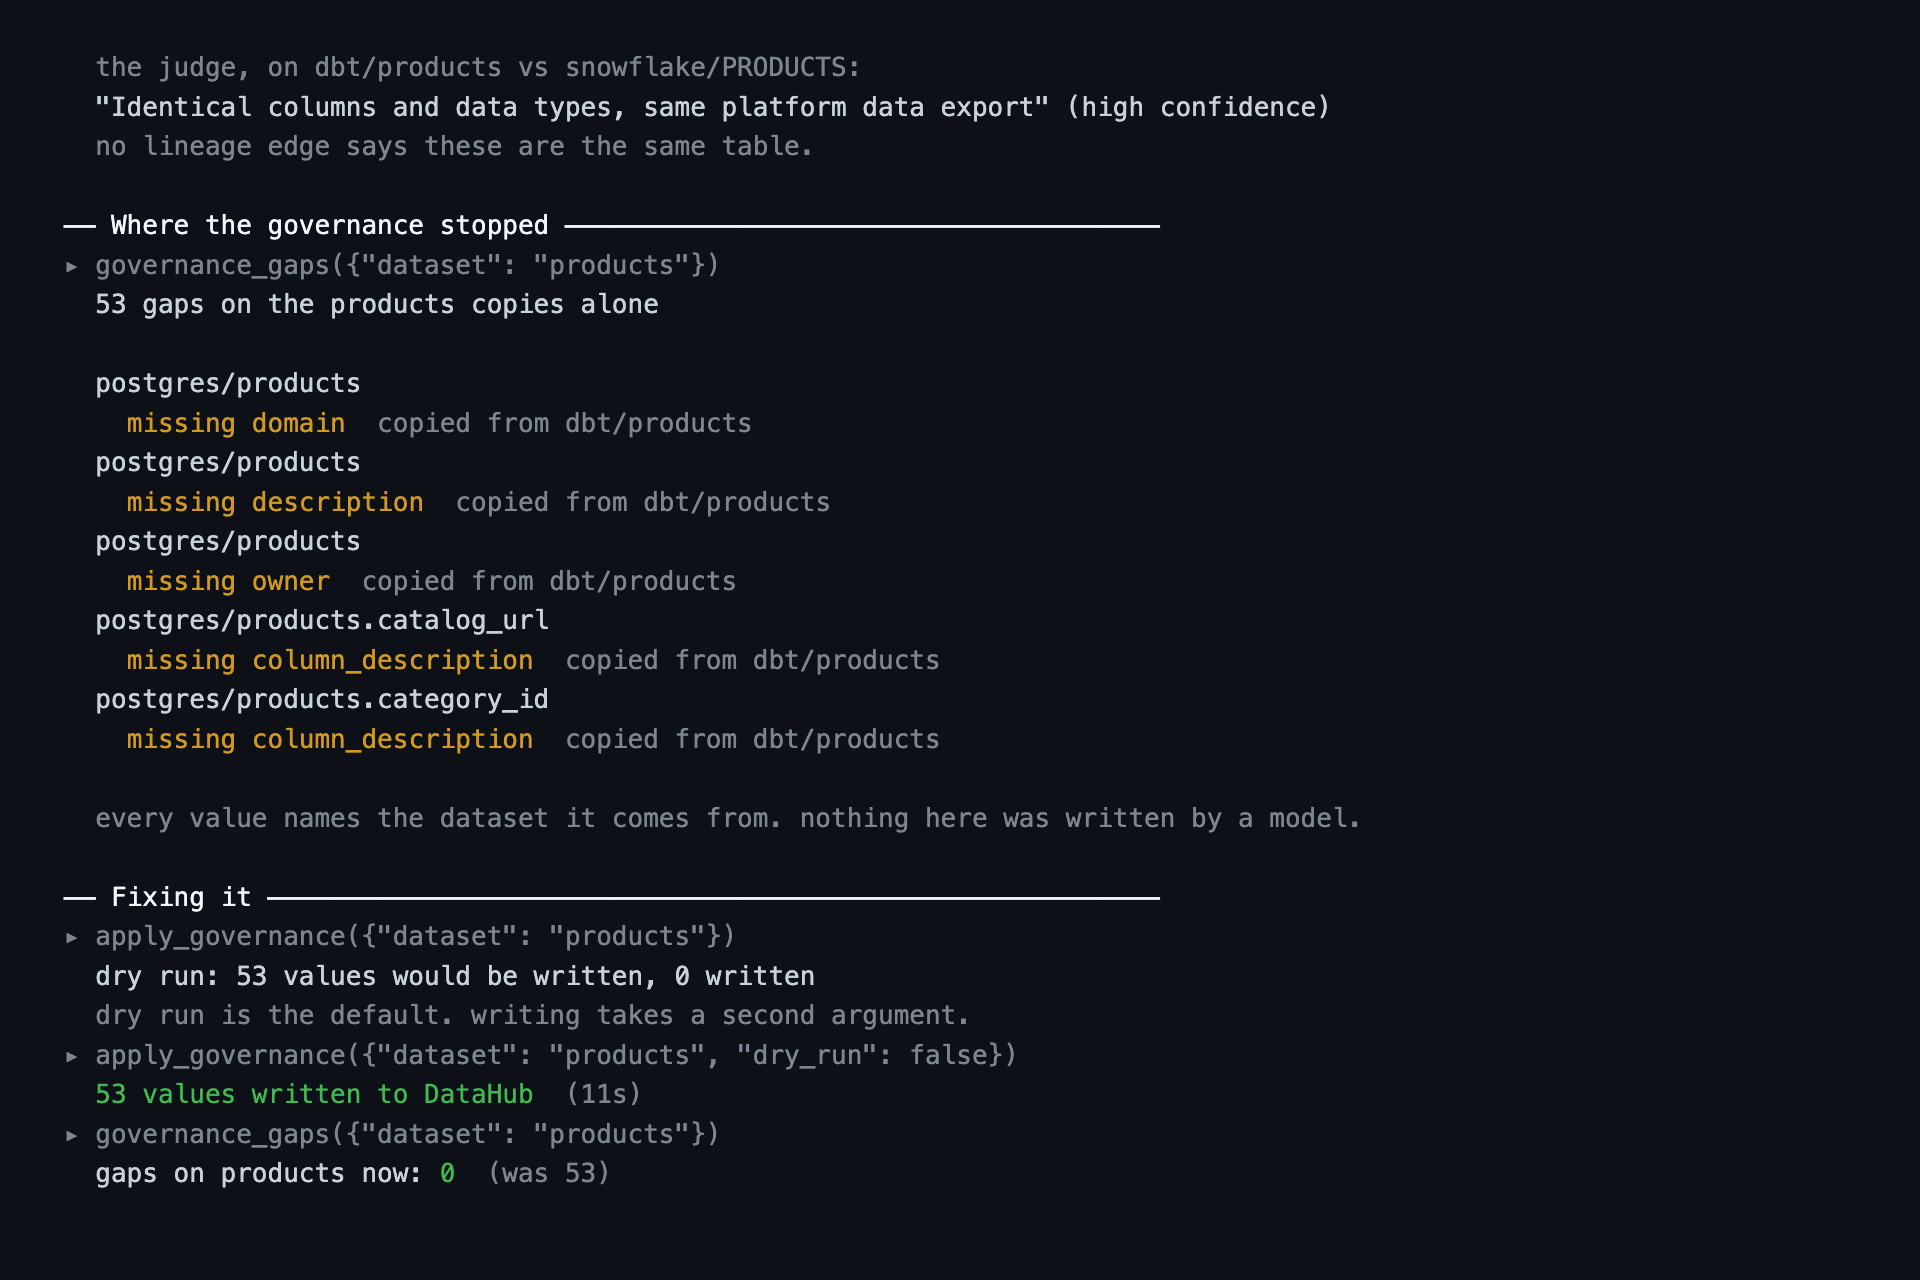Select the 'missing owner' gap label

[228, 581]
